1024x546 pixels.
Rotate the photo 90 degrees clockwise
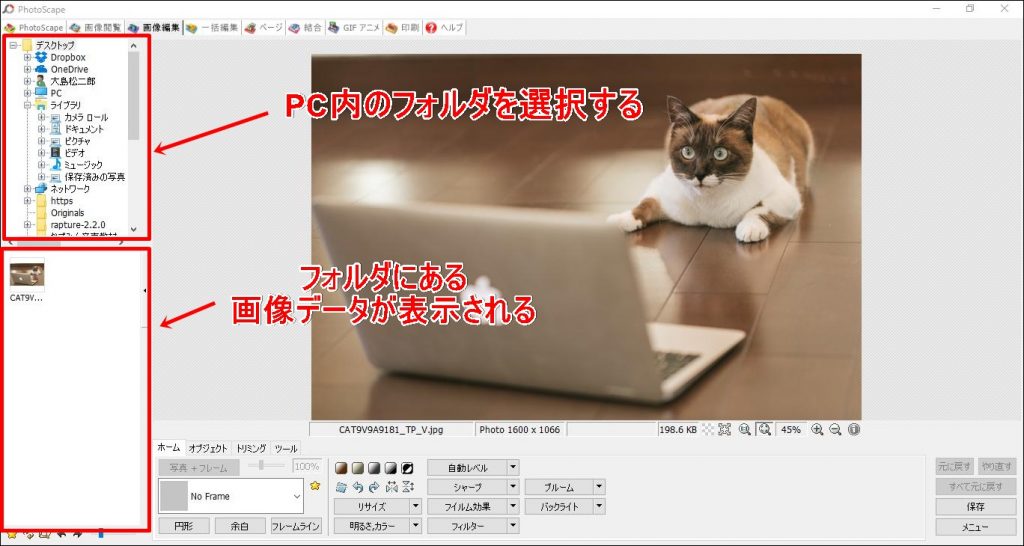374,487
